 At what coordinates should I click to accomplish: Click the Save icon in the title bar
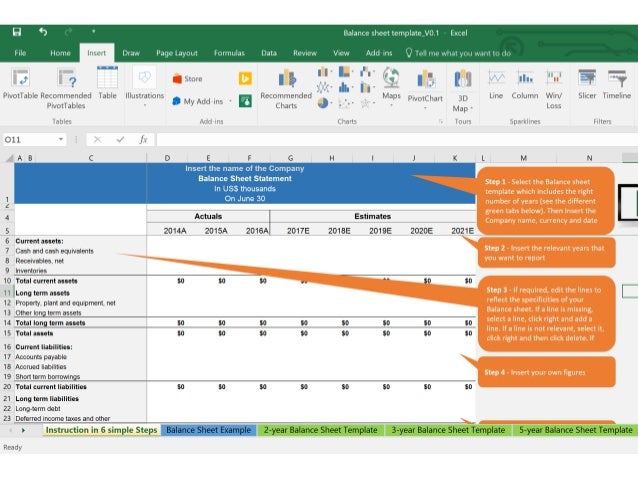point(17,32)
